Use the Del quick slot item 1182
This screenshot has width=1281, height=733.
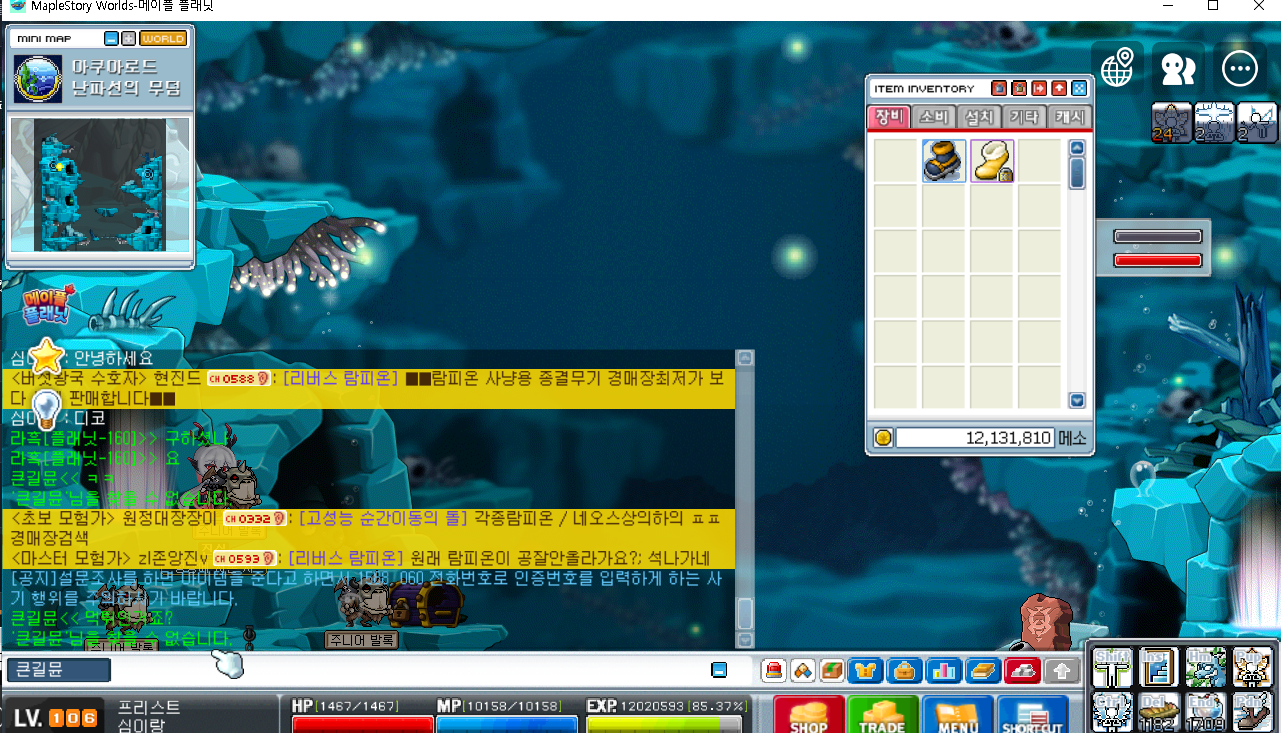[x=1159, y=711]
